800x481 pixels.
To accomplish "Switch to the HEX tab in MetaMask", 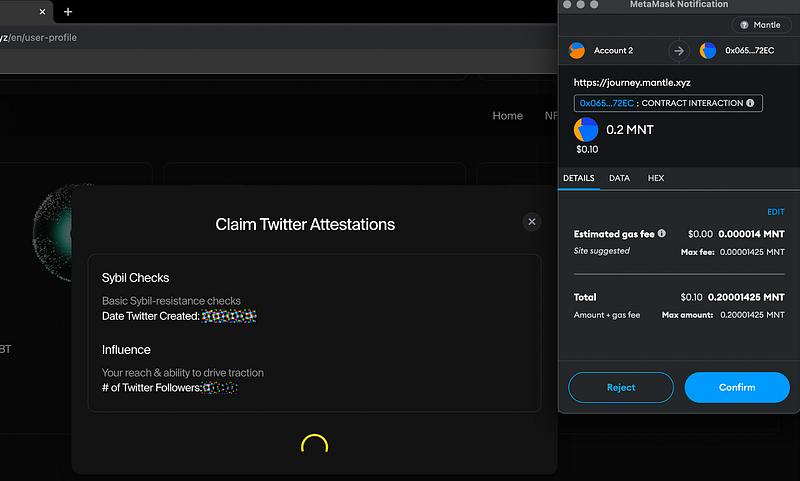I will click(x=656, y=178).
